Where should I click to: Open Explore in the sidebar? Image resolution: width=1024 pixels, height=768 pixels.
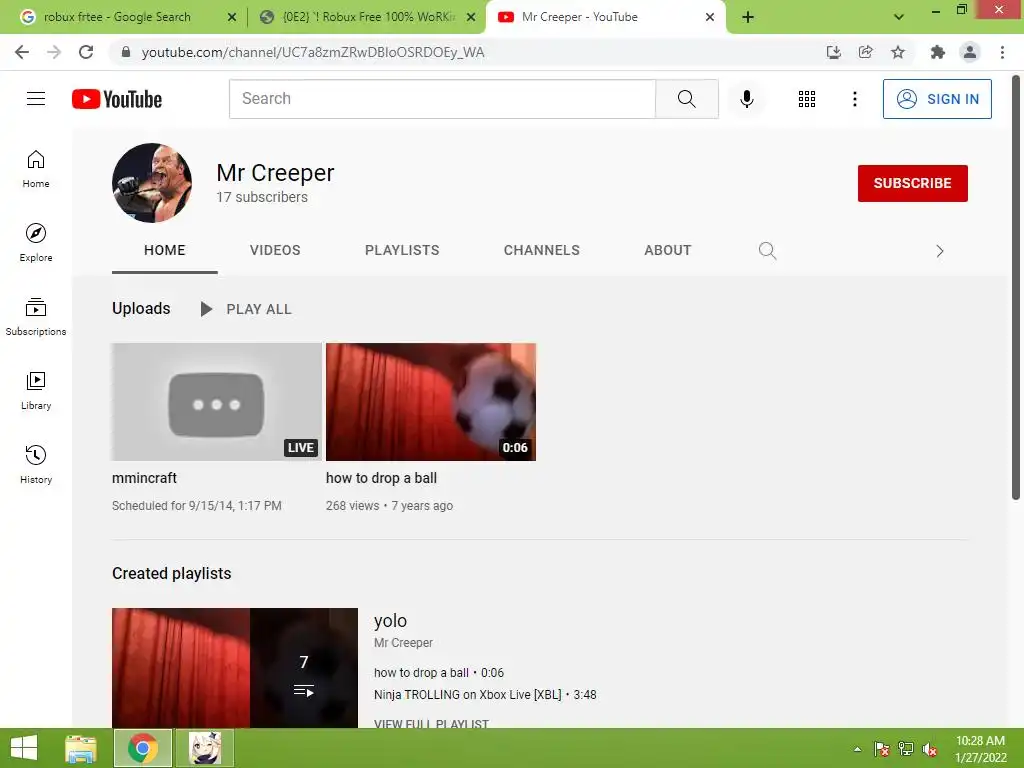(x=36, y=242)
